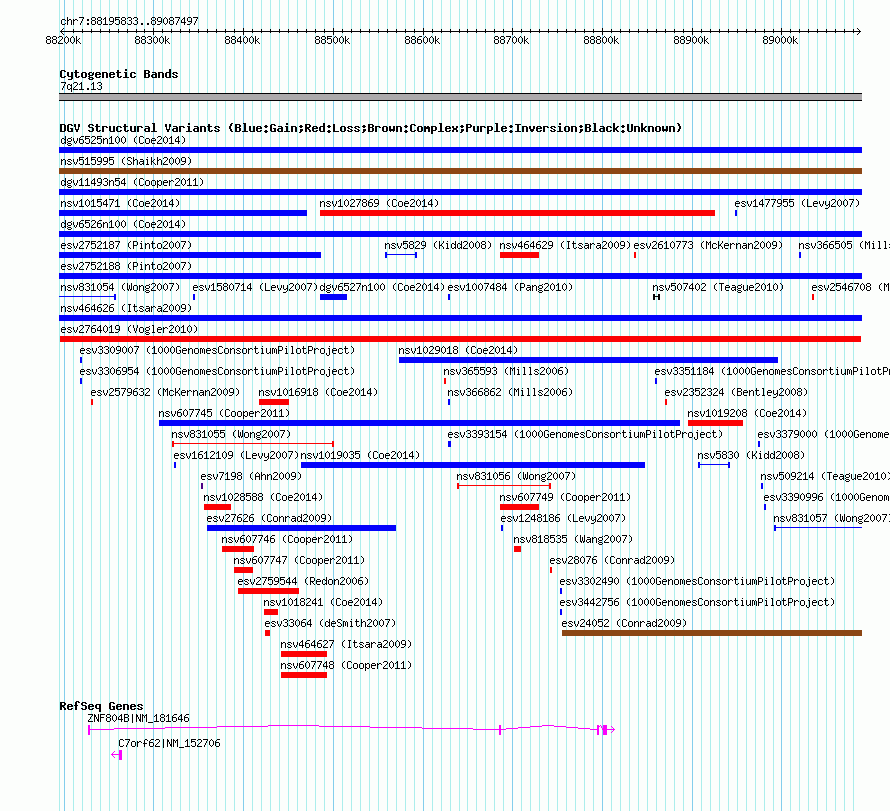This screenshot has width=890, height=811.
Task: Click nsv607747 (Cooper2011) variant label
Action: pyautogui.click(x=299, y=560)
